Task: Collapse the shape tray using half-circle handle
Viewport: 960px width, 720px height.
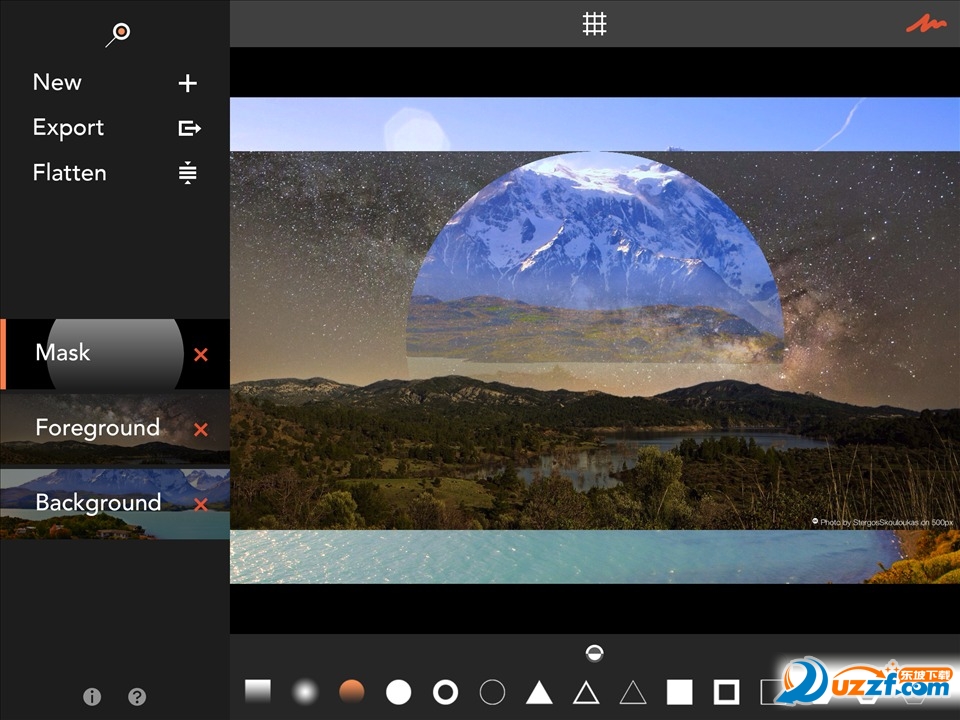Action: tap(595, 653)
